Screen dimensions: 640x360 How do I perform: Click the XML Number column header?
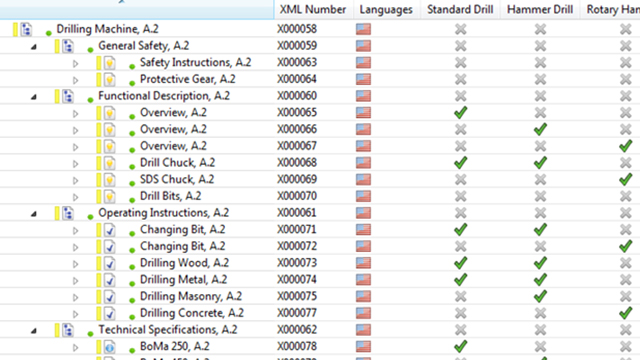point(313,9)
